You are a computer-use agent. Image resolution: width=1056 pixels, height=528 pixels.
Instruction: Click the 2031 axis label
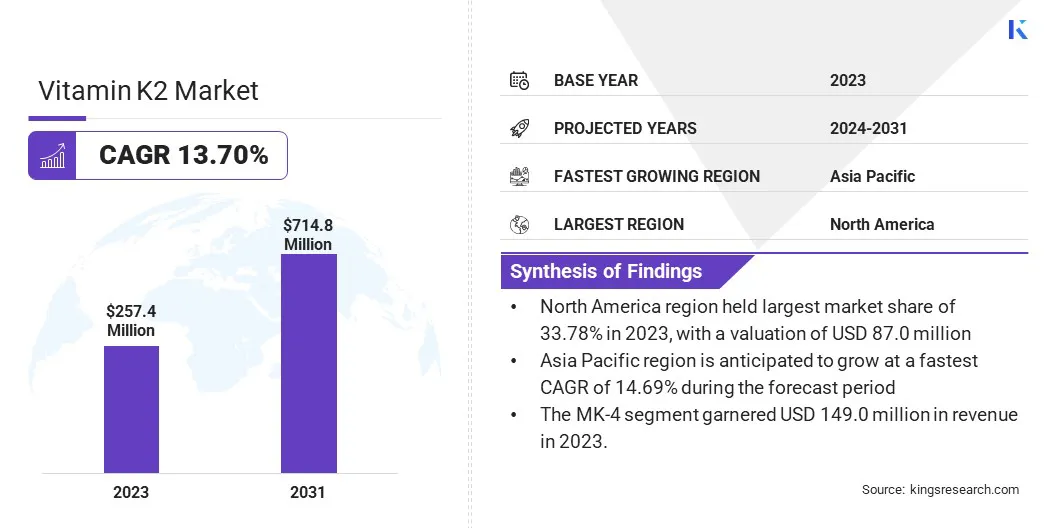click(308, 493)
